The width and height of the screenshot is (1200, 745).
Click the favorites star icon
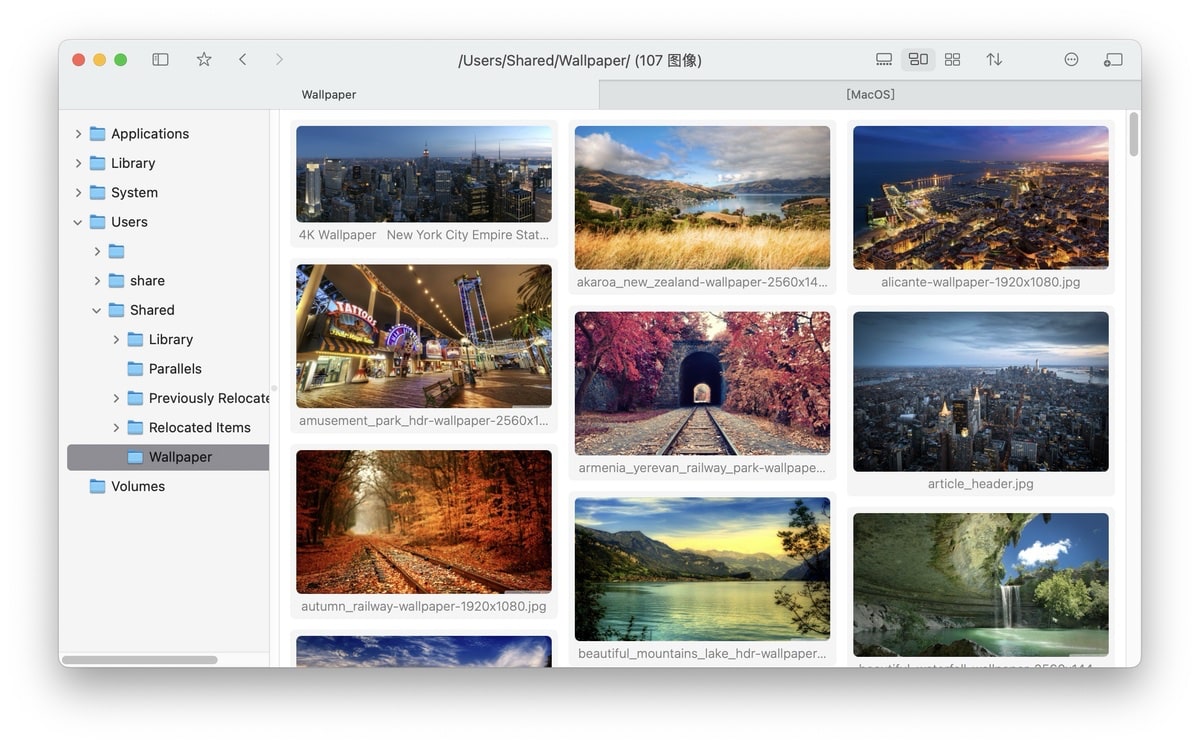pyautogui.click(x=203, y=59)
